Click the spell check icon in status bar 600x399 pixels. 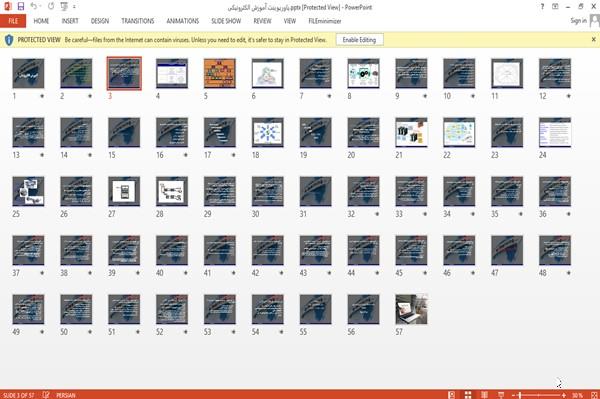tap(46, 395)
